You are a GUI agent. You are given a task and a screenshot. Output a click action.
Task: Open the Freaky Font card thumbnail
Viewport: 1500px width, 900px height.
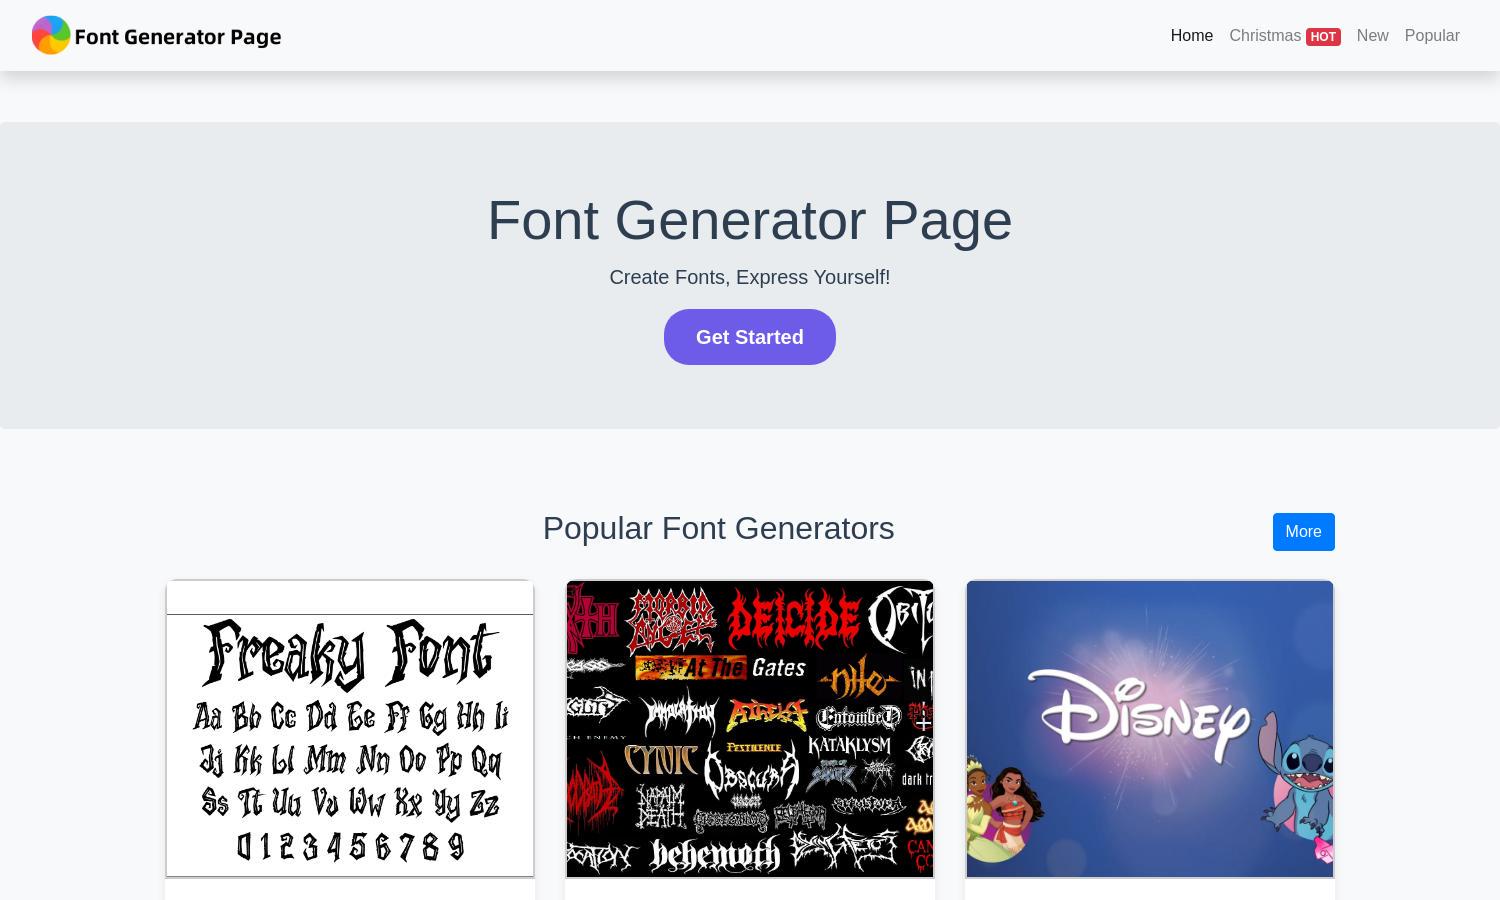tap(350, 729)
